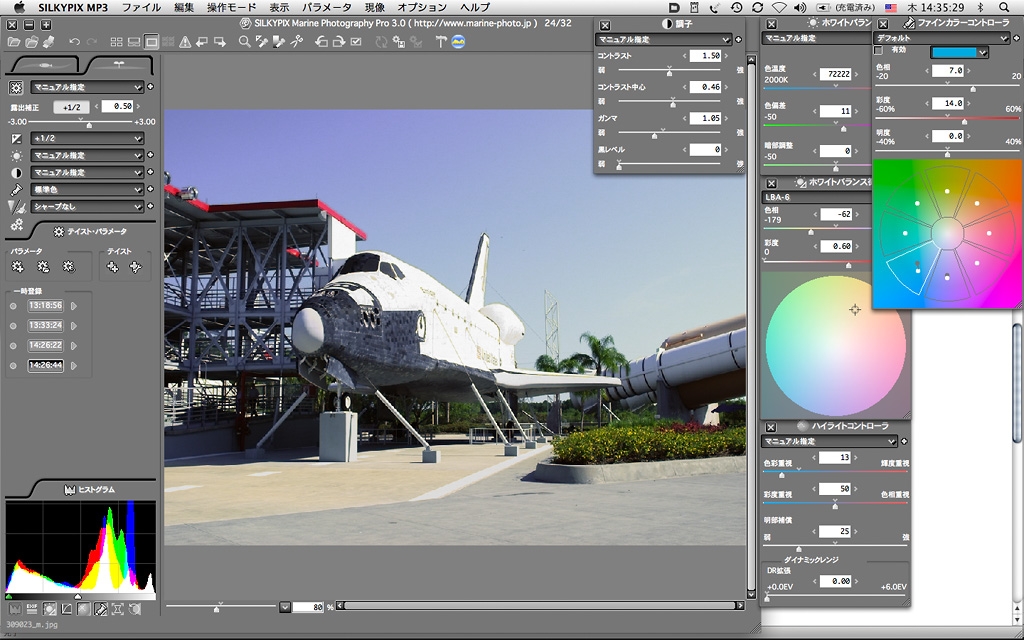Open the hammer settings tool icon
This screenshot has width=1024, height=640.
tap(442, 42)
